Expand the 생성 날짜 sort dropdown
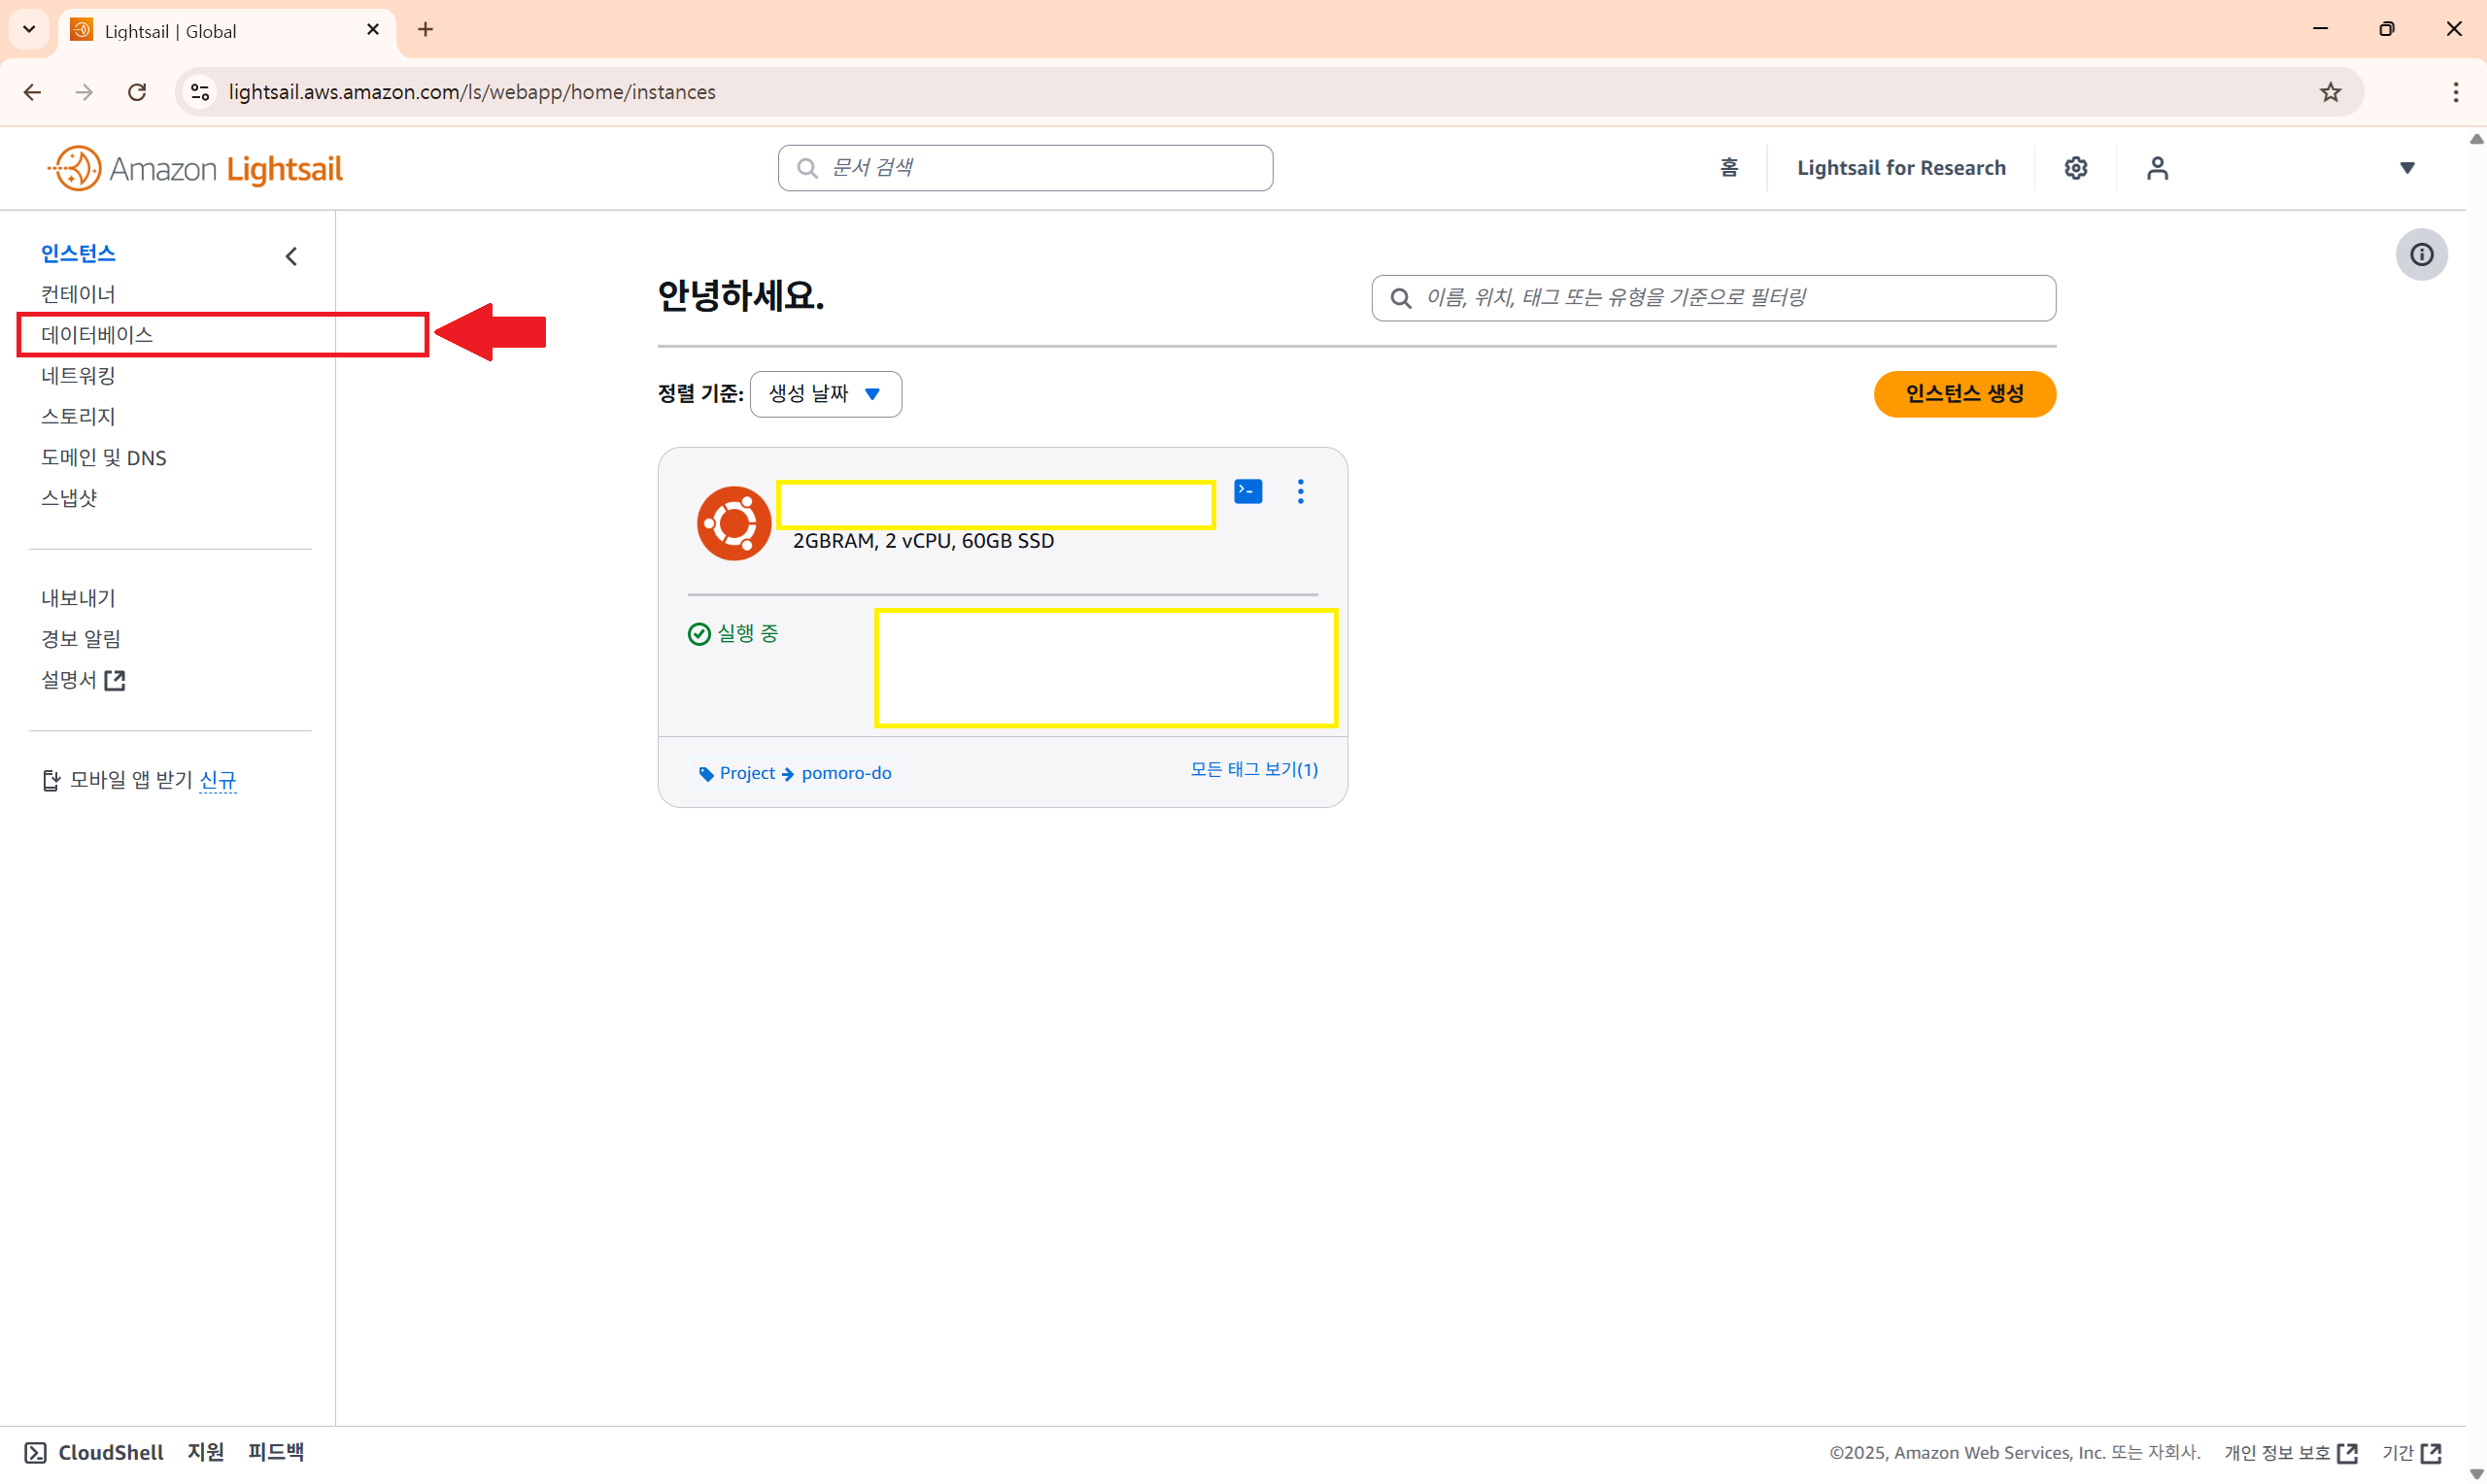 click(825, 394)
